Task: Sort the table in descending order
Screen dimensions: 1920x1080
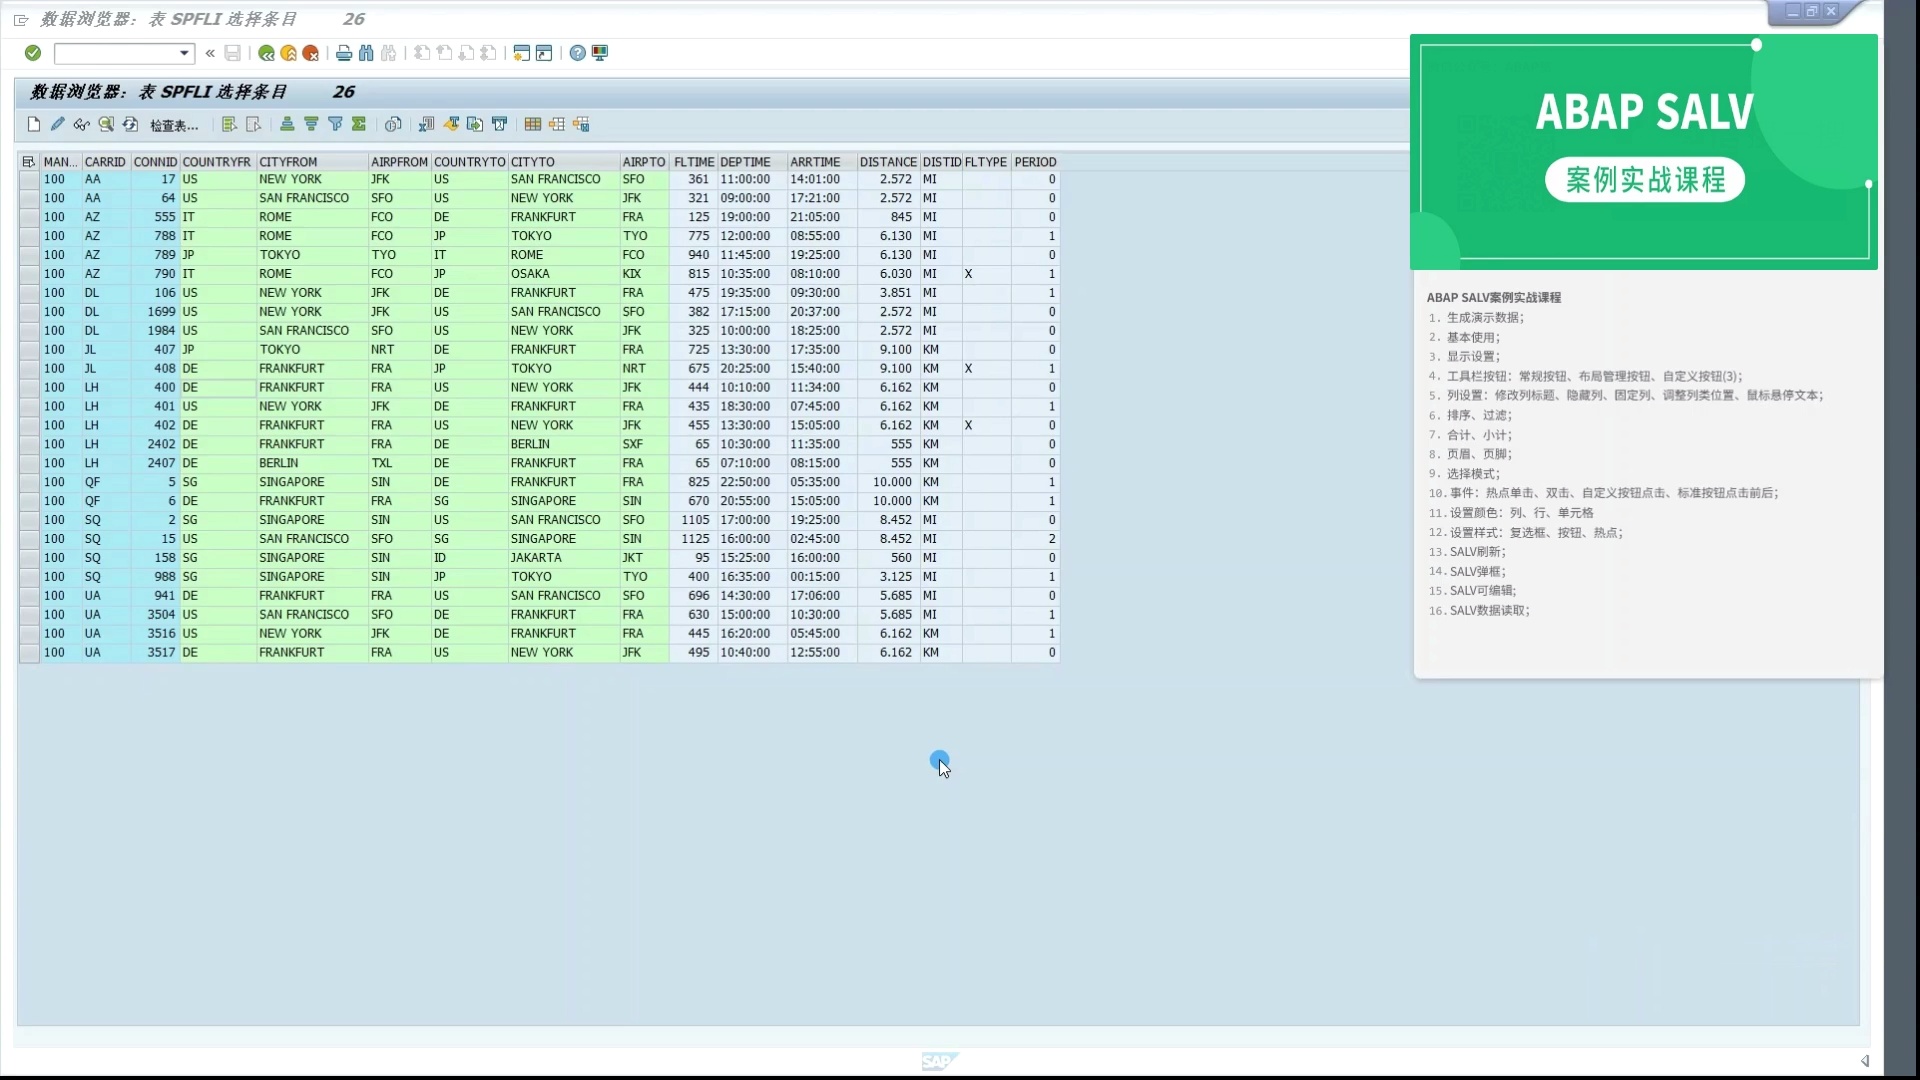Action: [311, 124]
